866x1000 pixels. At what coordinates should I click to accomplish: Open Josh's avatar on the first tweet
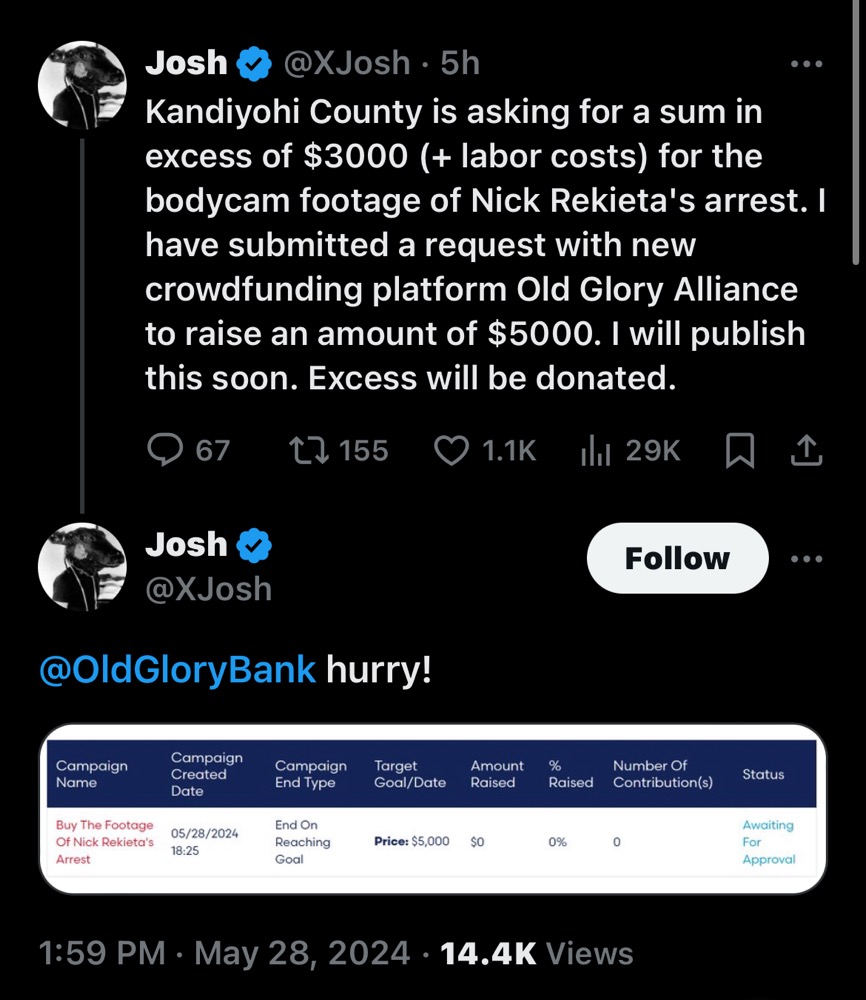click(x=82, y=86)
